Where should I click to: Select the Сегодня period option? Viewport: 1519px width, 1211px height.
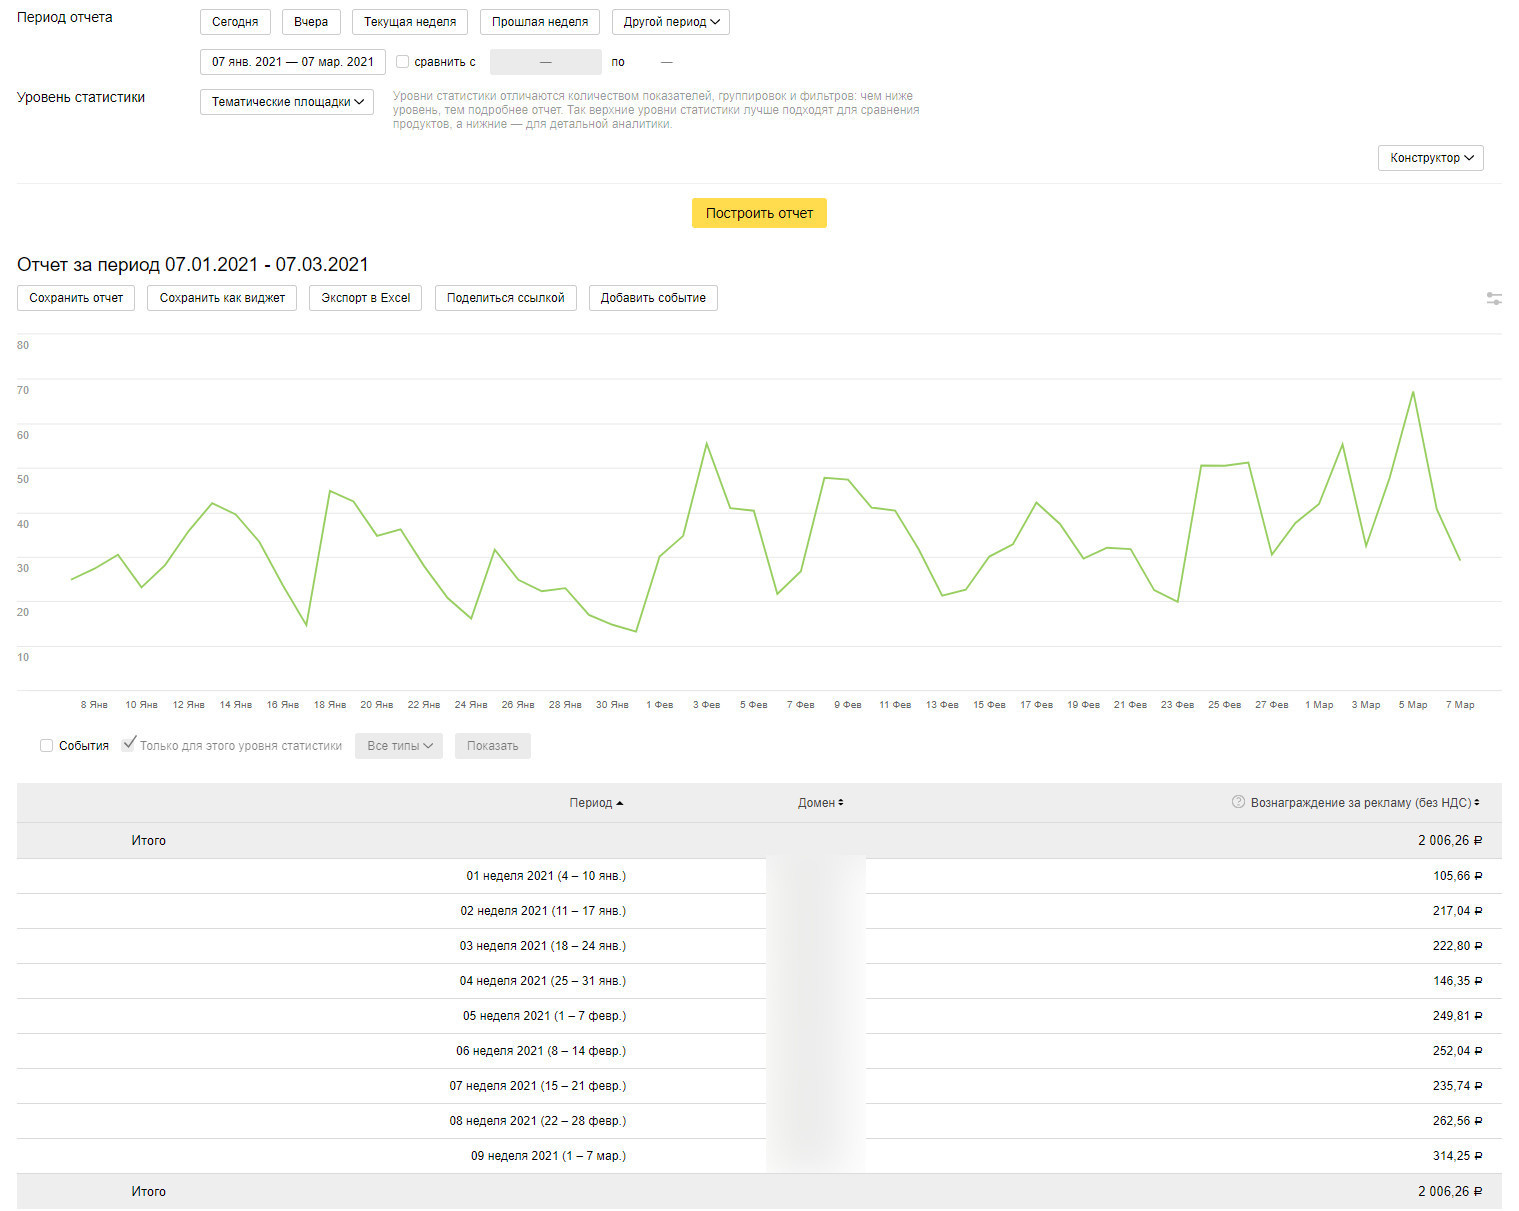tap(235, 22)
